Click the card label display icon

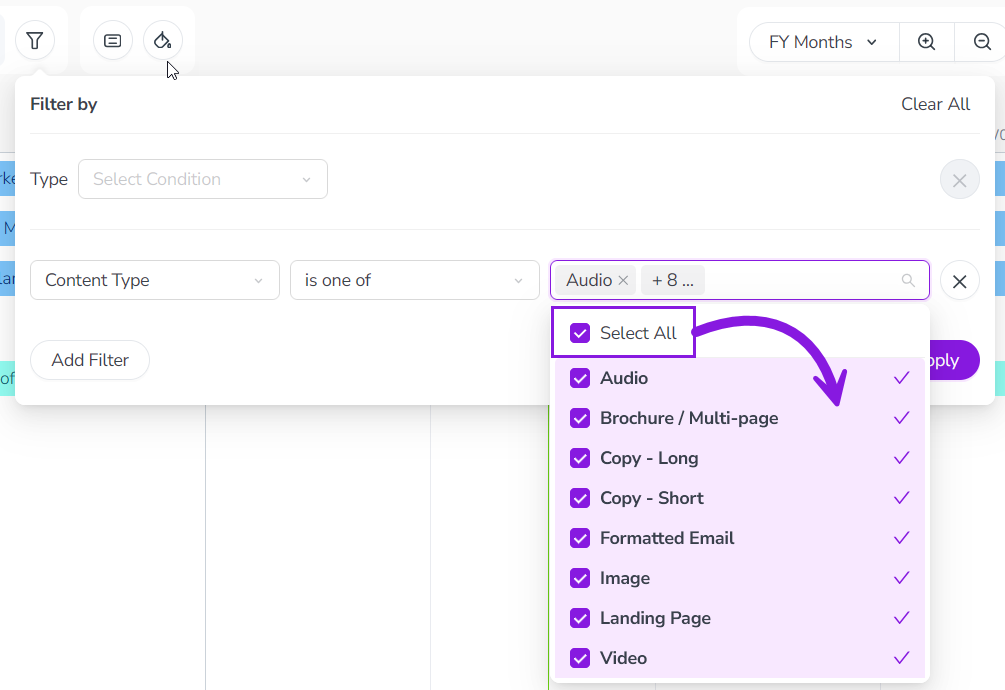point(113,41)
